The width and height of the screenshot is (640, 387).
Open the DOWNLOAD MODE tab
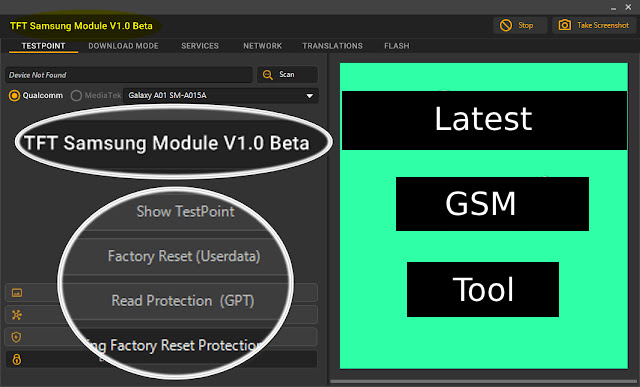pos(123,46)
